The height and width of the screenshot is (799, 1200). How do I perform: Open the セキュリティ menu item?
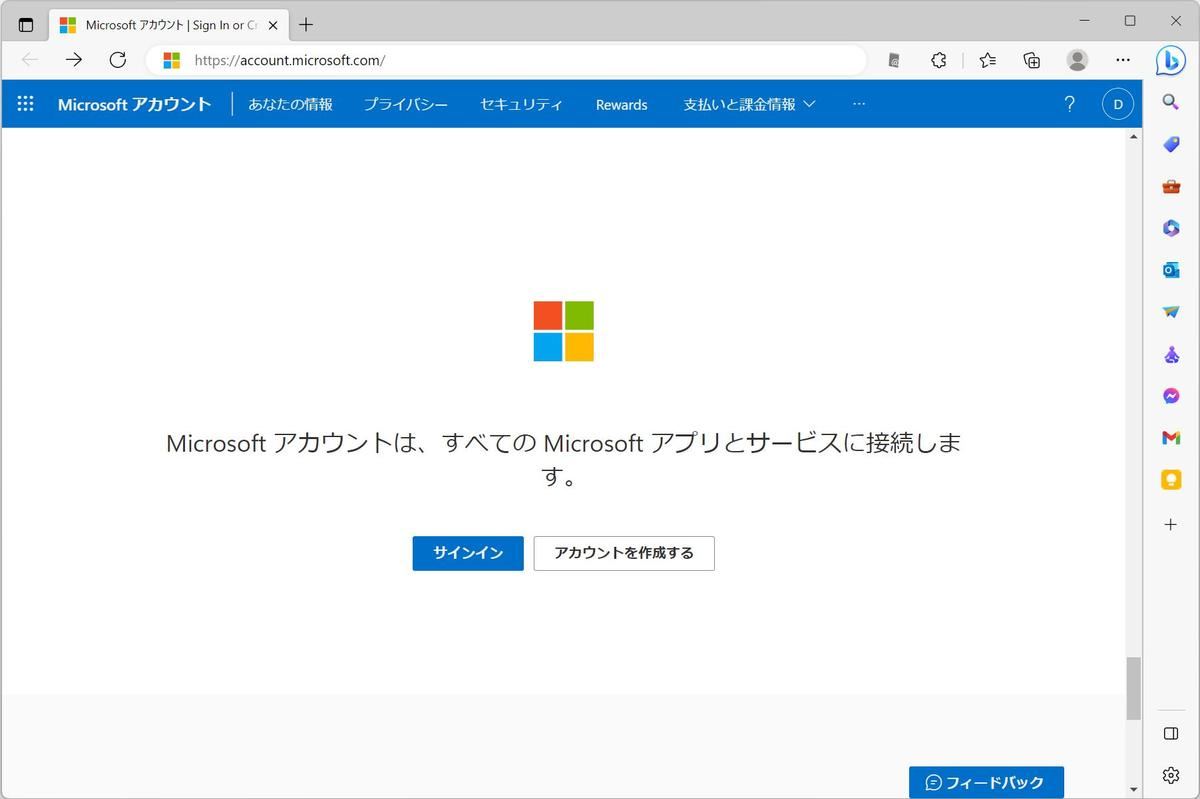pyautogui.click(x=521, y=104)
